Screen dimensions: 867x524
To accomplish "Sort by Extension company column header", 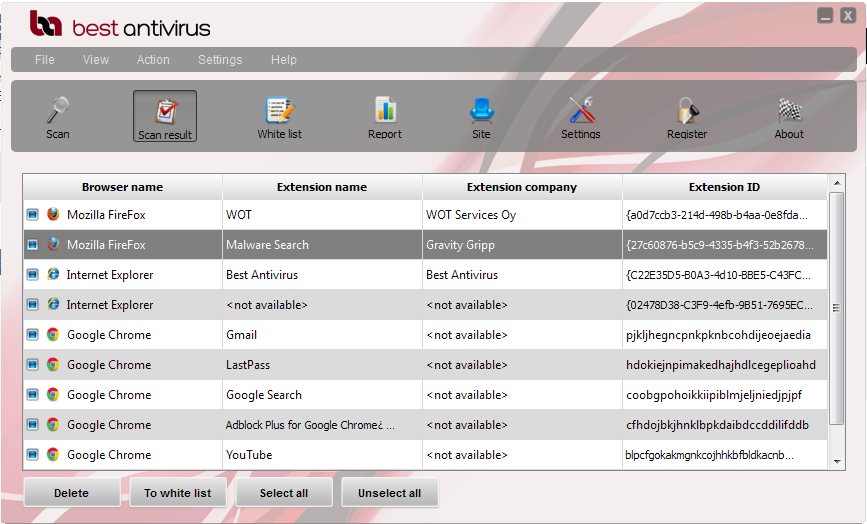I will click(522, 187).
